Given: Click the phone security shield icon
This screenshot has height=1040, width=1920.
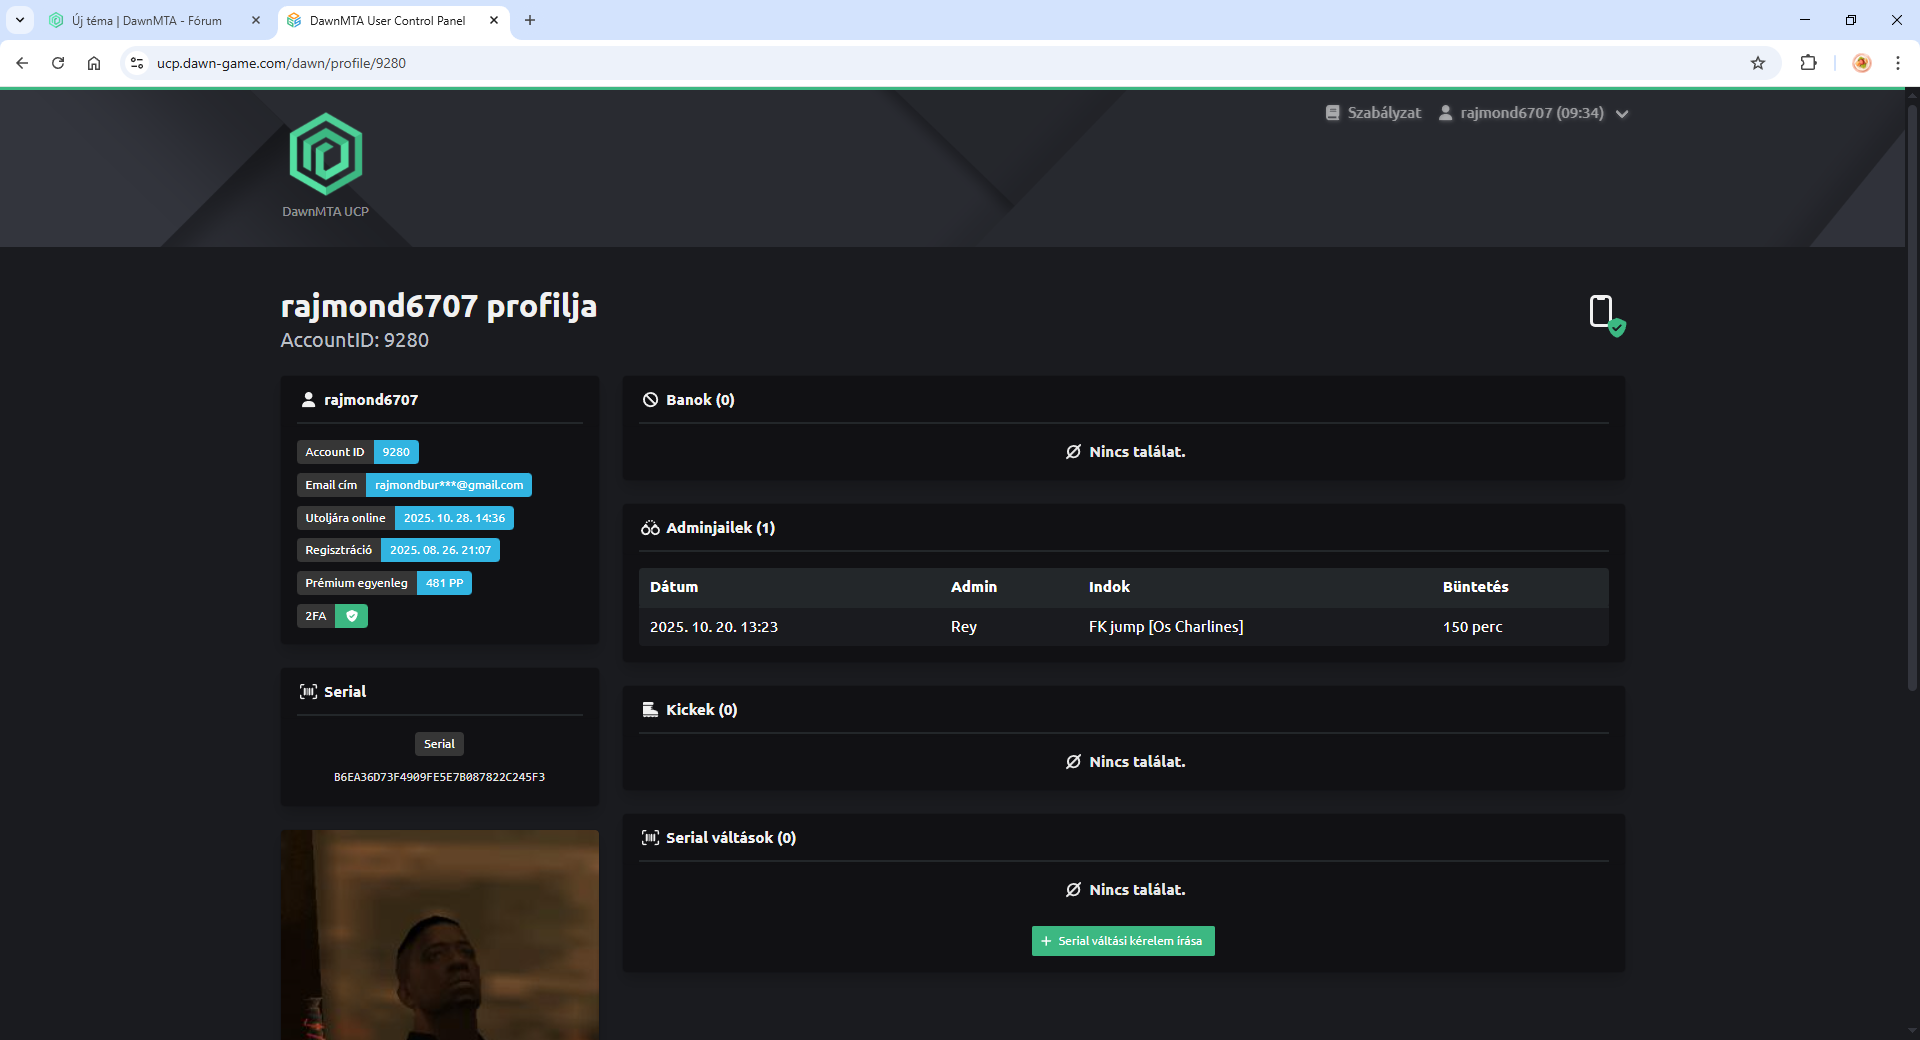Looking at the screenshot, I should pyautogui.click(x=1606, y=315).
